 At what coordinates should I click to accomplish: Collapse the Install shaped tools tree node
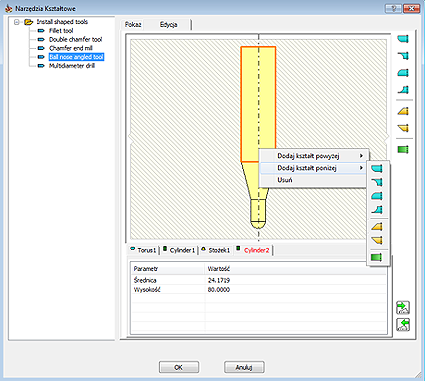point(16,22)
